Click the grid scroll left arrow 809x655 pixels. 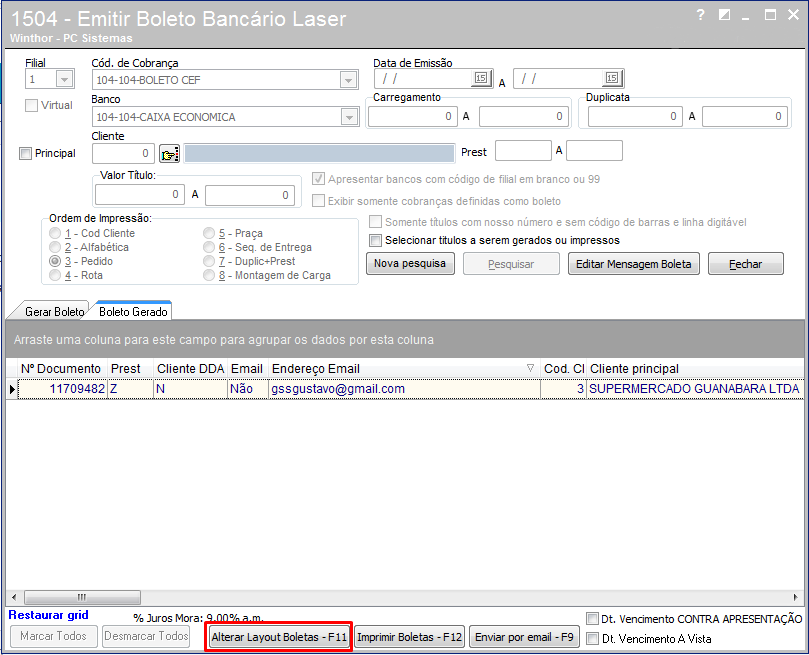14,597
